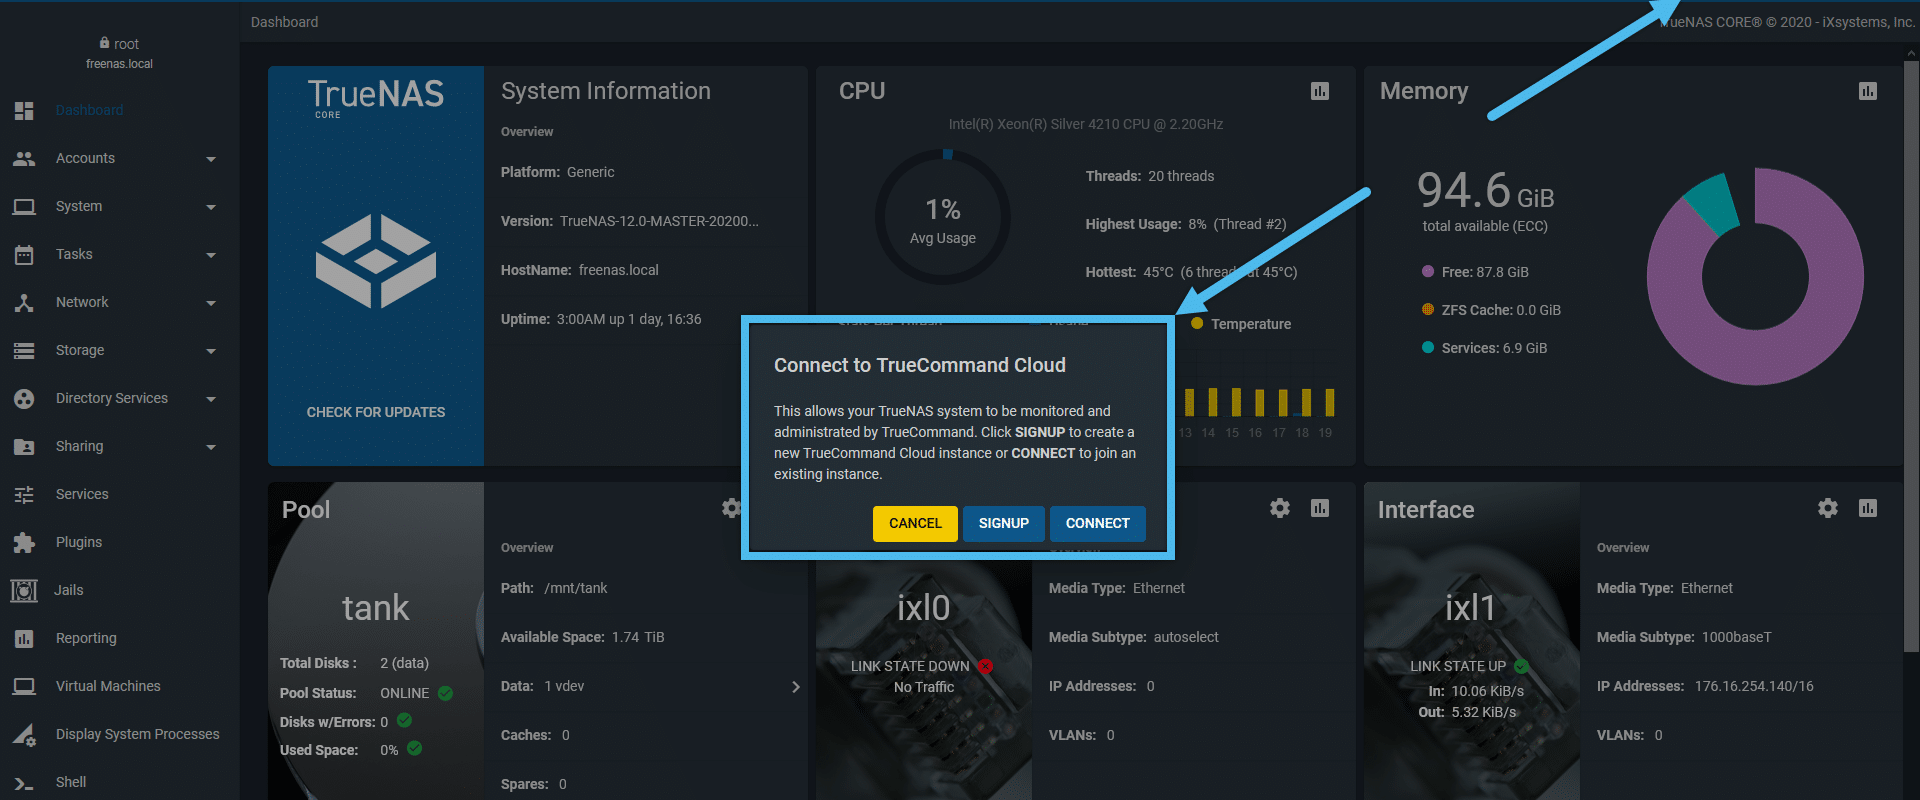Click the page vertical scrollbar

point(1911,355)
